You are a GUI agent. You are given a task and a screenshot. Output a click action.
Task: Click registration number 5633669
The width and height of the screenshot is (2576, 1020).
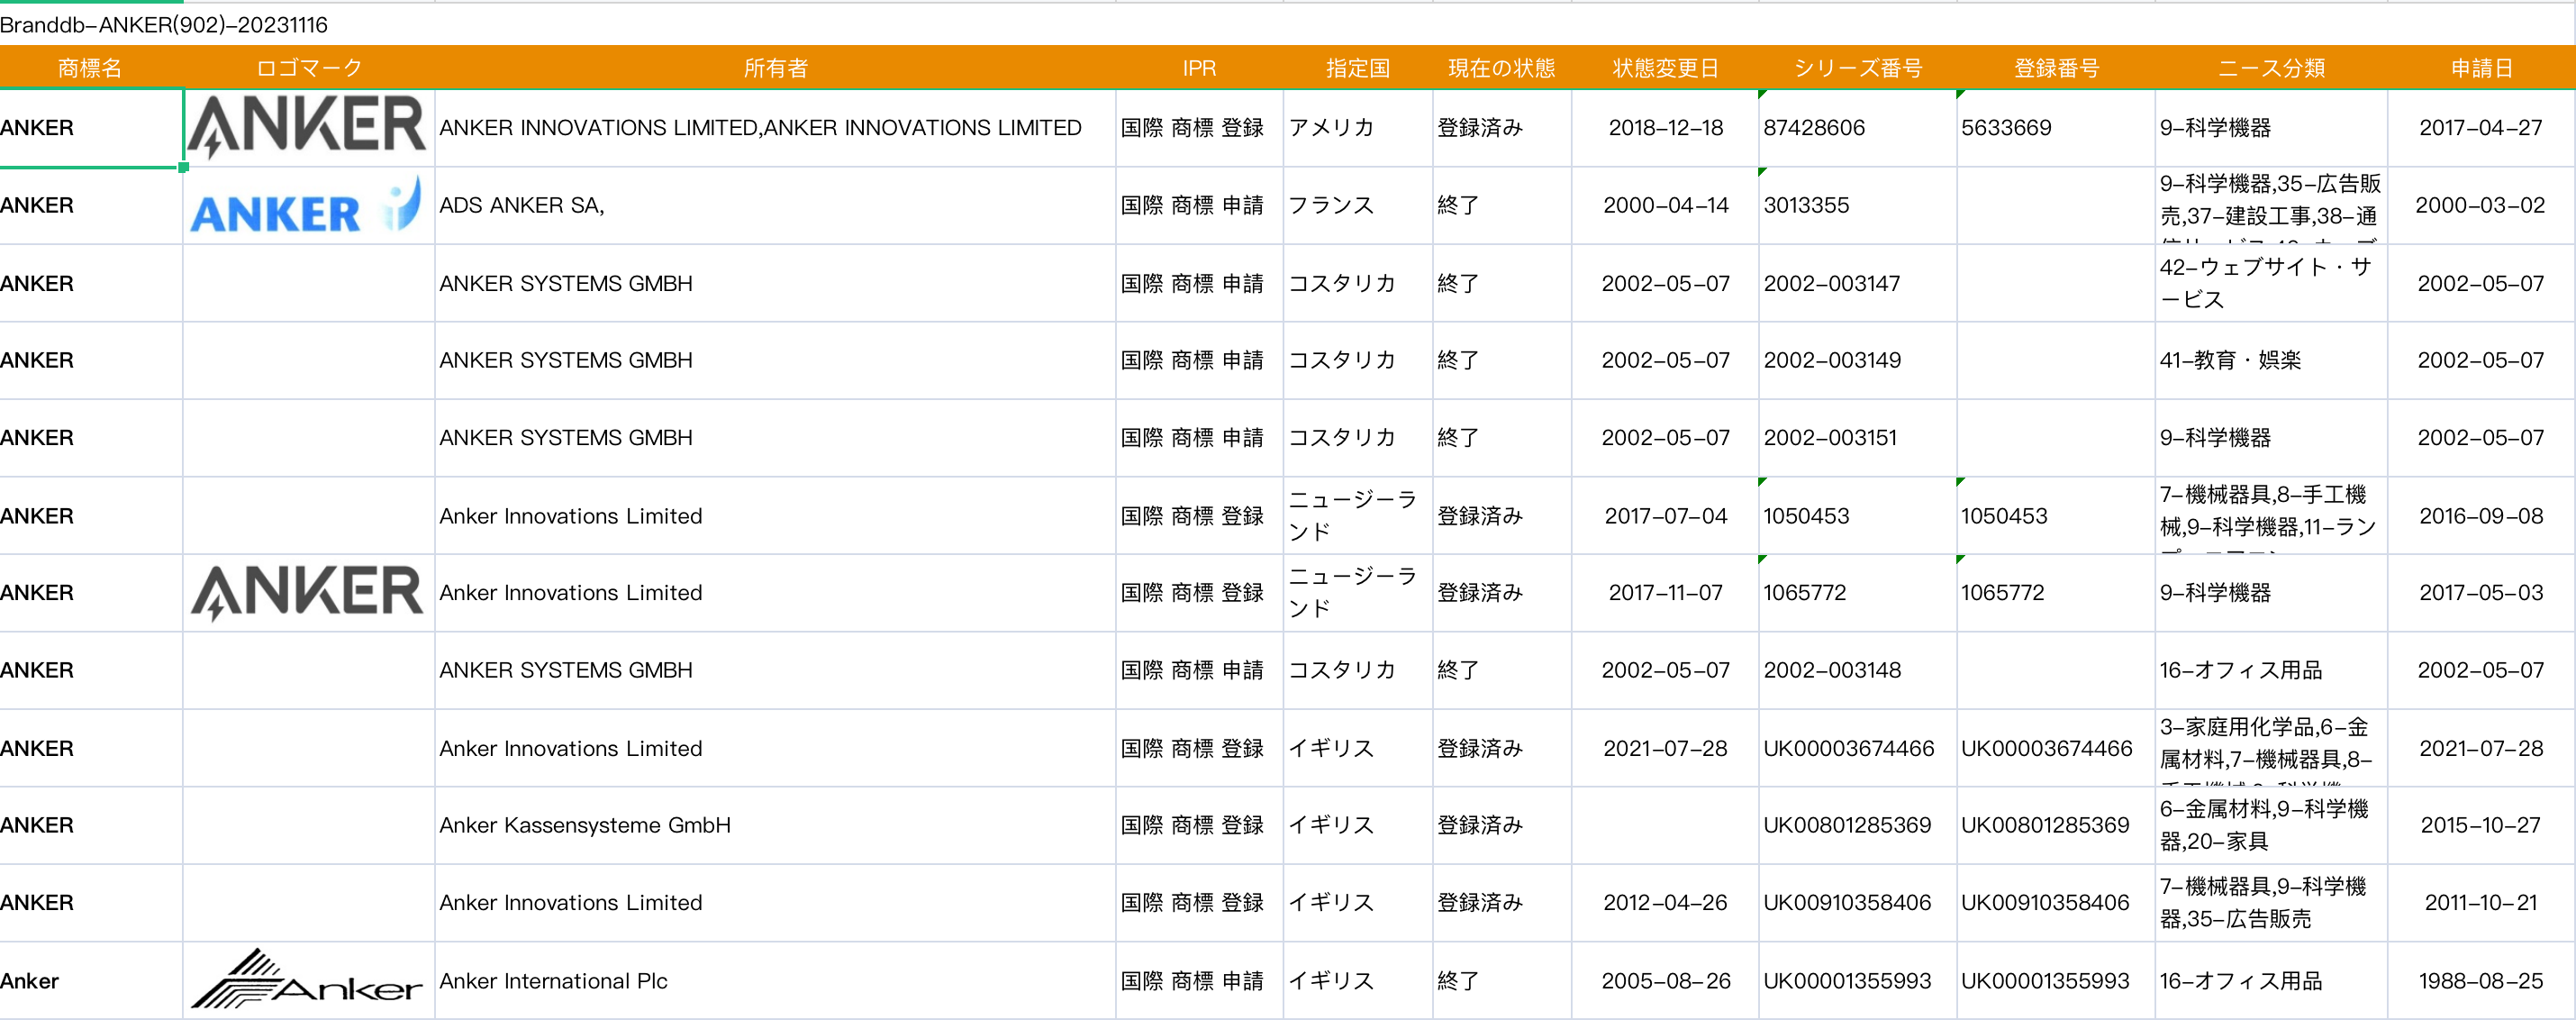[2056, 128]
